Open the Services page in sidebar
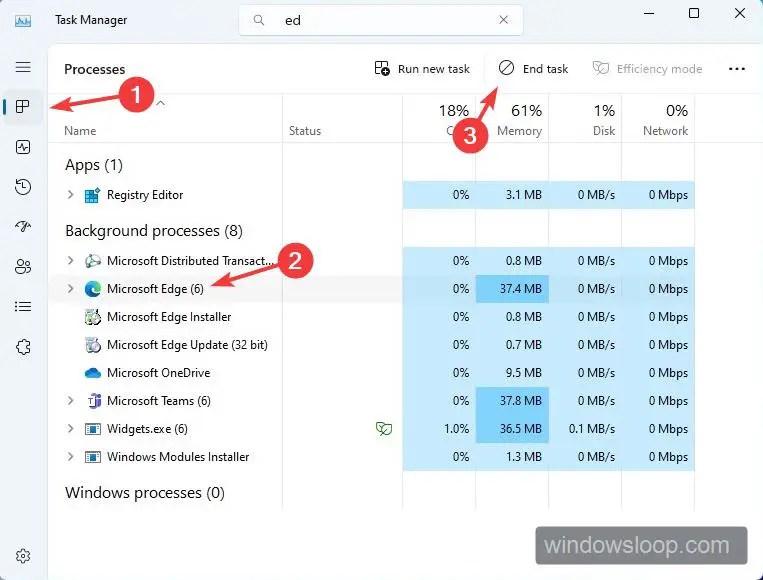 (23, 347)
